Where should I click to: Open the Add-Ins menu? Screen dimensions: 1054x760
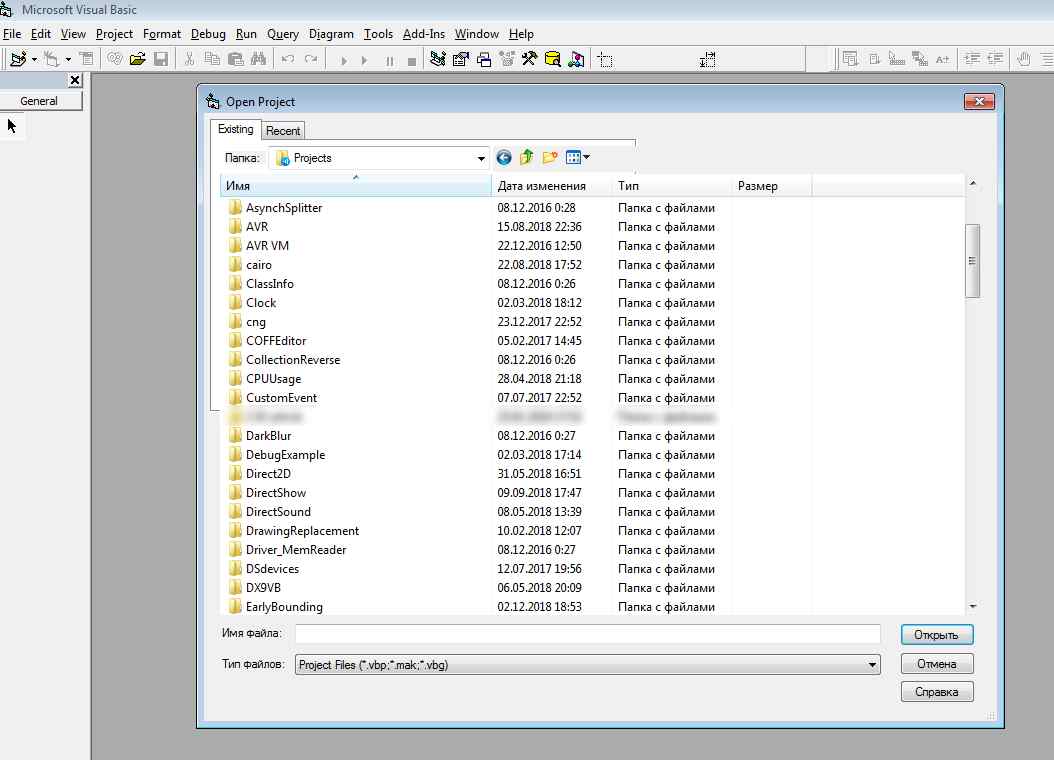423,34
